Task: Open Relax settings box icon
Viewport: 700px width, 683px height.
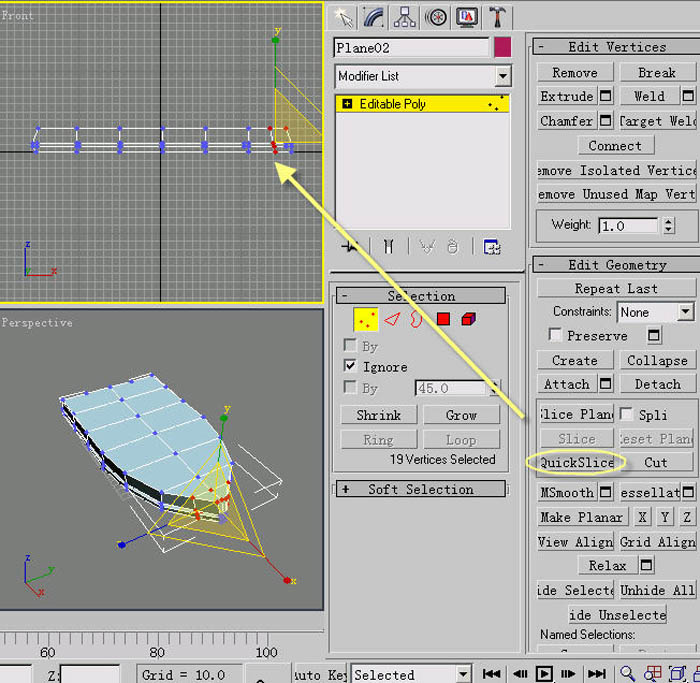Action: coord(646,565)
